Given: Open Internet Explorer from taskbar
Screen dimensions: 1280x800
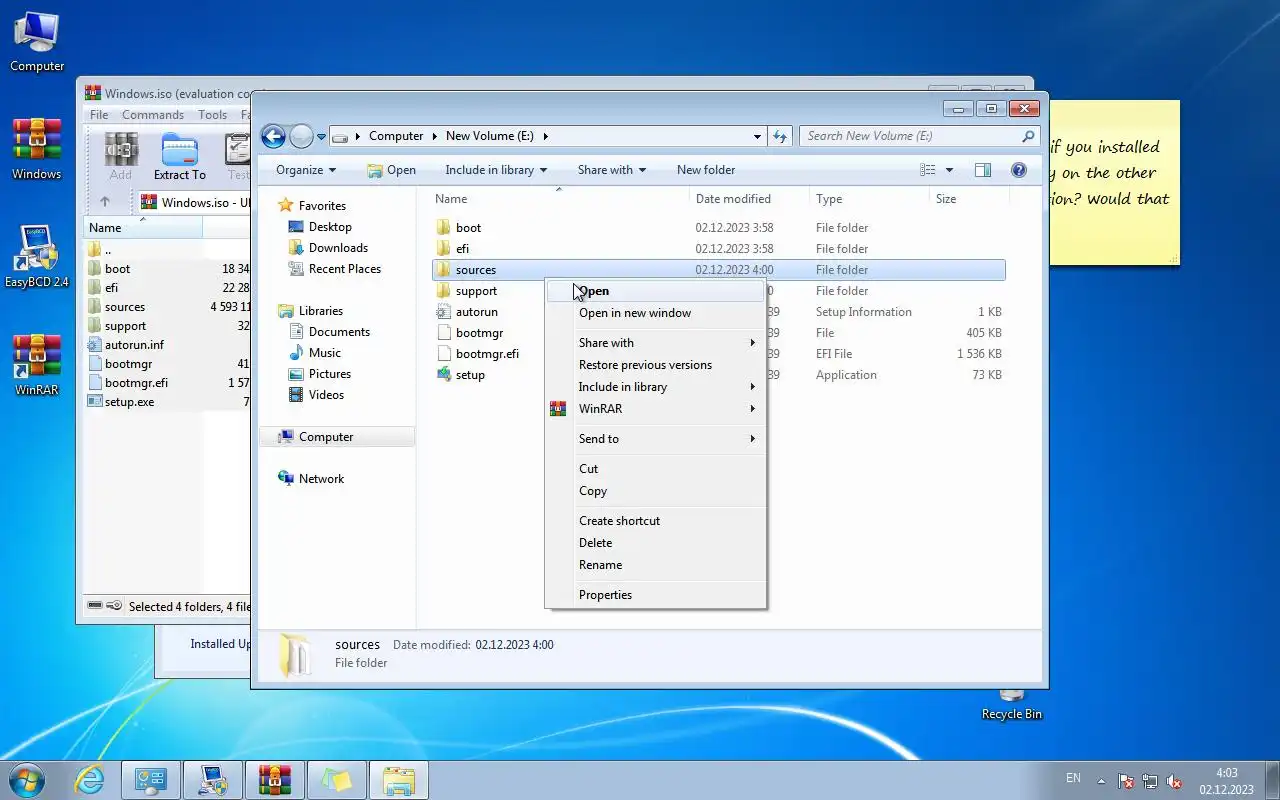Looking at the screenshot, I should point(90,780).
